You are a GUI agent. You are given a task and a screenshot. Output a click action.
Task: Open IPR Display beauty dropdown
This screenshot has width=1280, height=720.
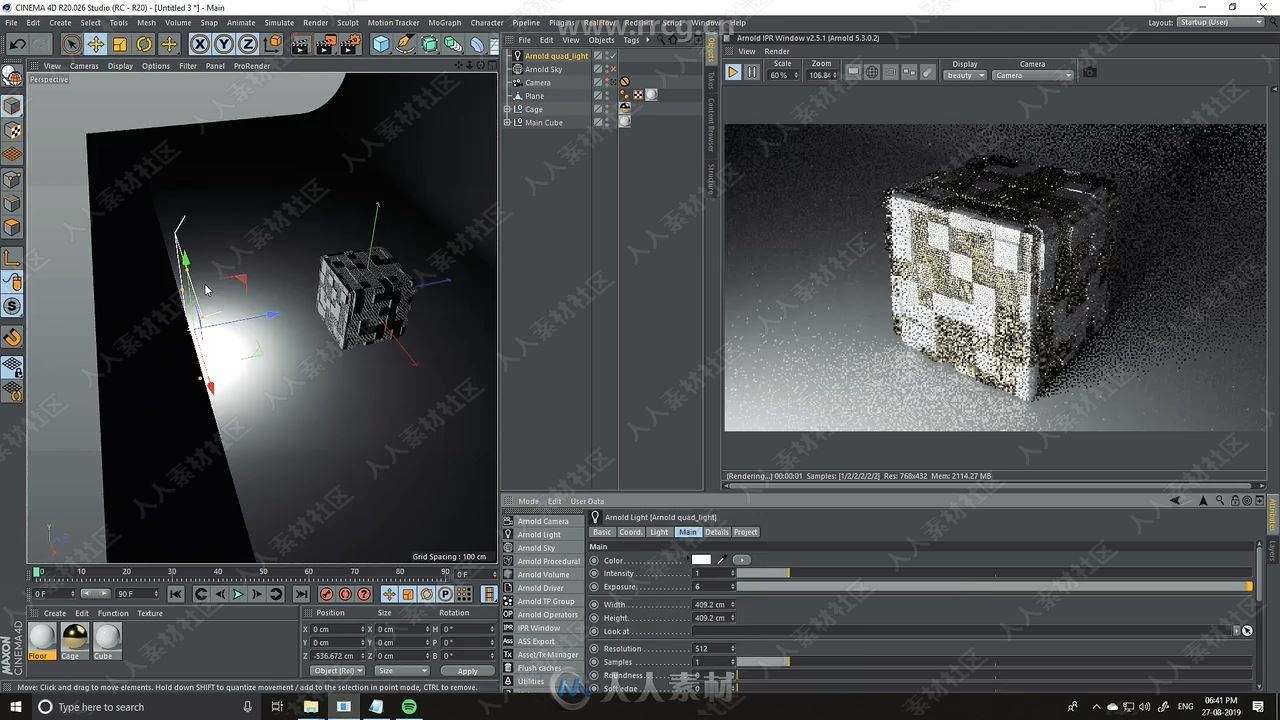point(965,75)
